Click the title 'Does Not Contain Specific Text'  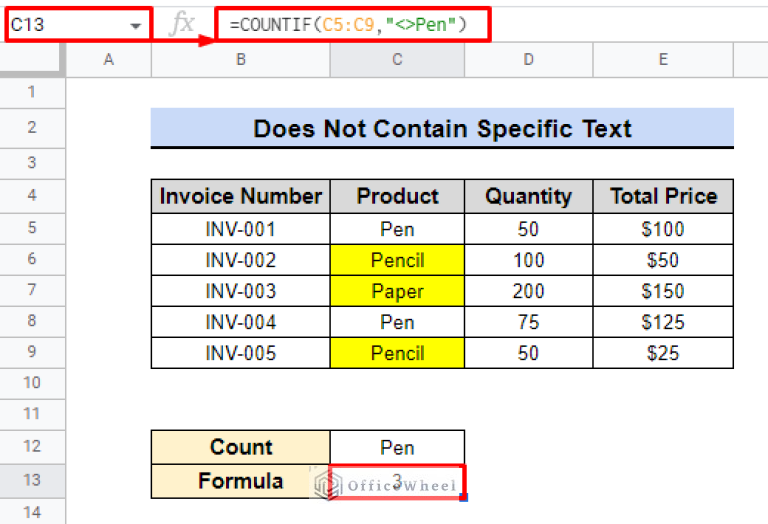[442, 129]
